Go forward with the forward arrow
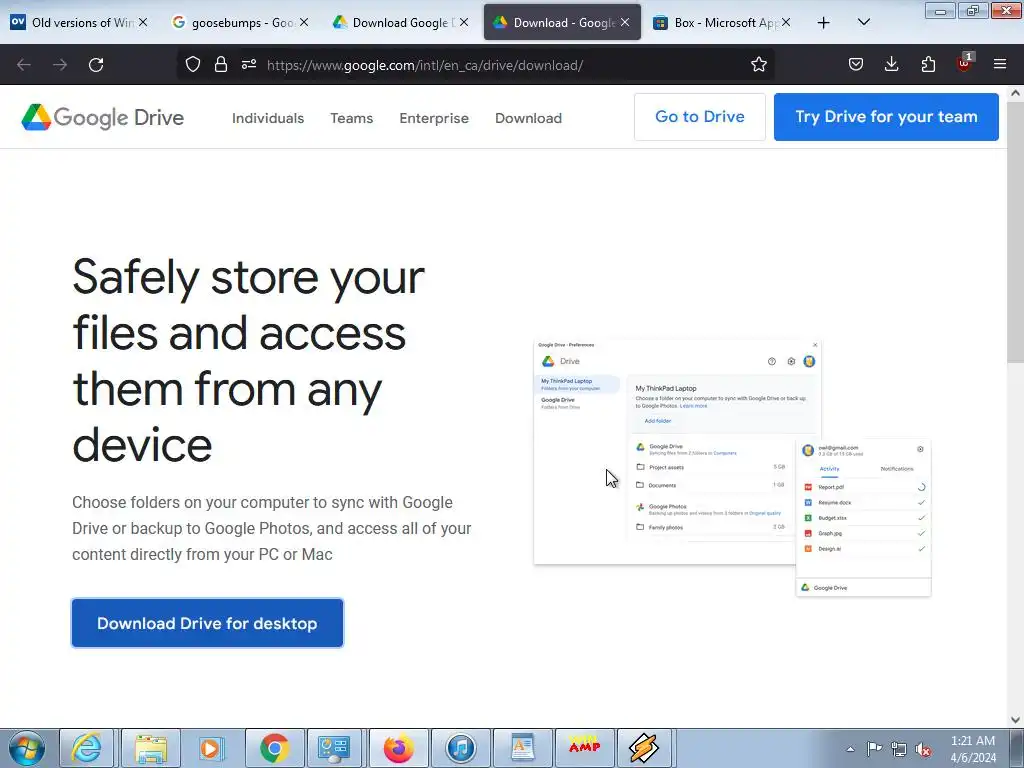The height and width of the screenshot is (768, 1024). pyautogui.click(x=60, y=65)
